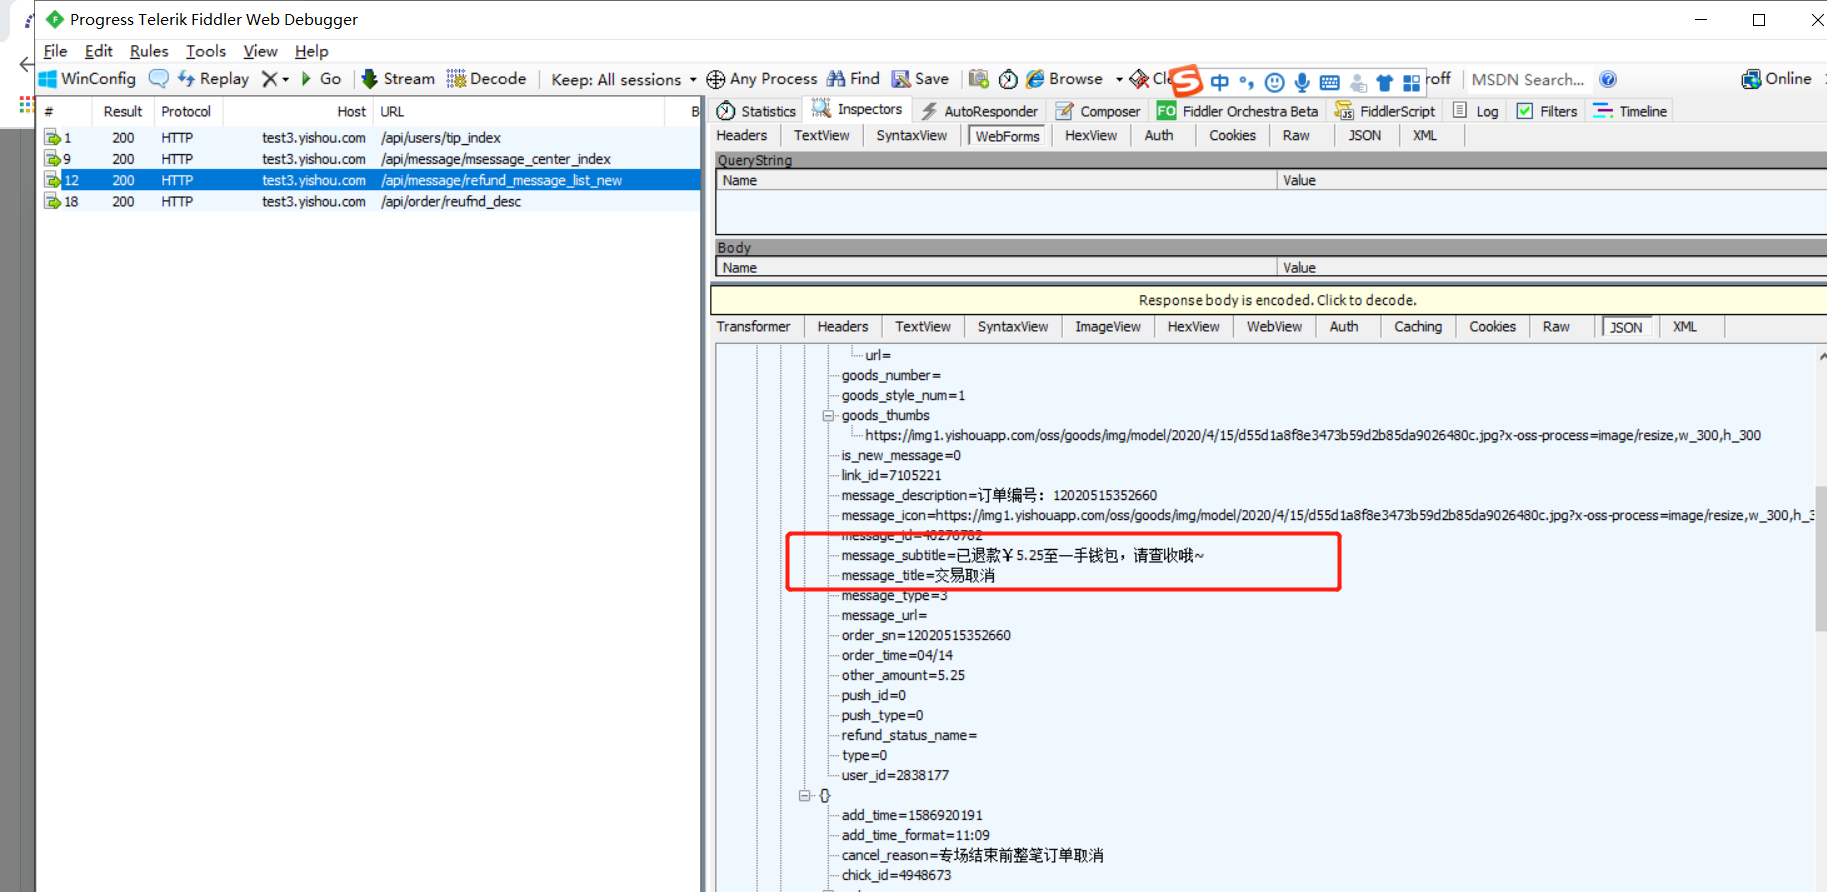
Task: Open Find sessions dialog
Action: click(853, 79)
